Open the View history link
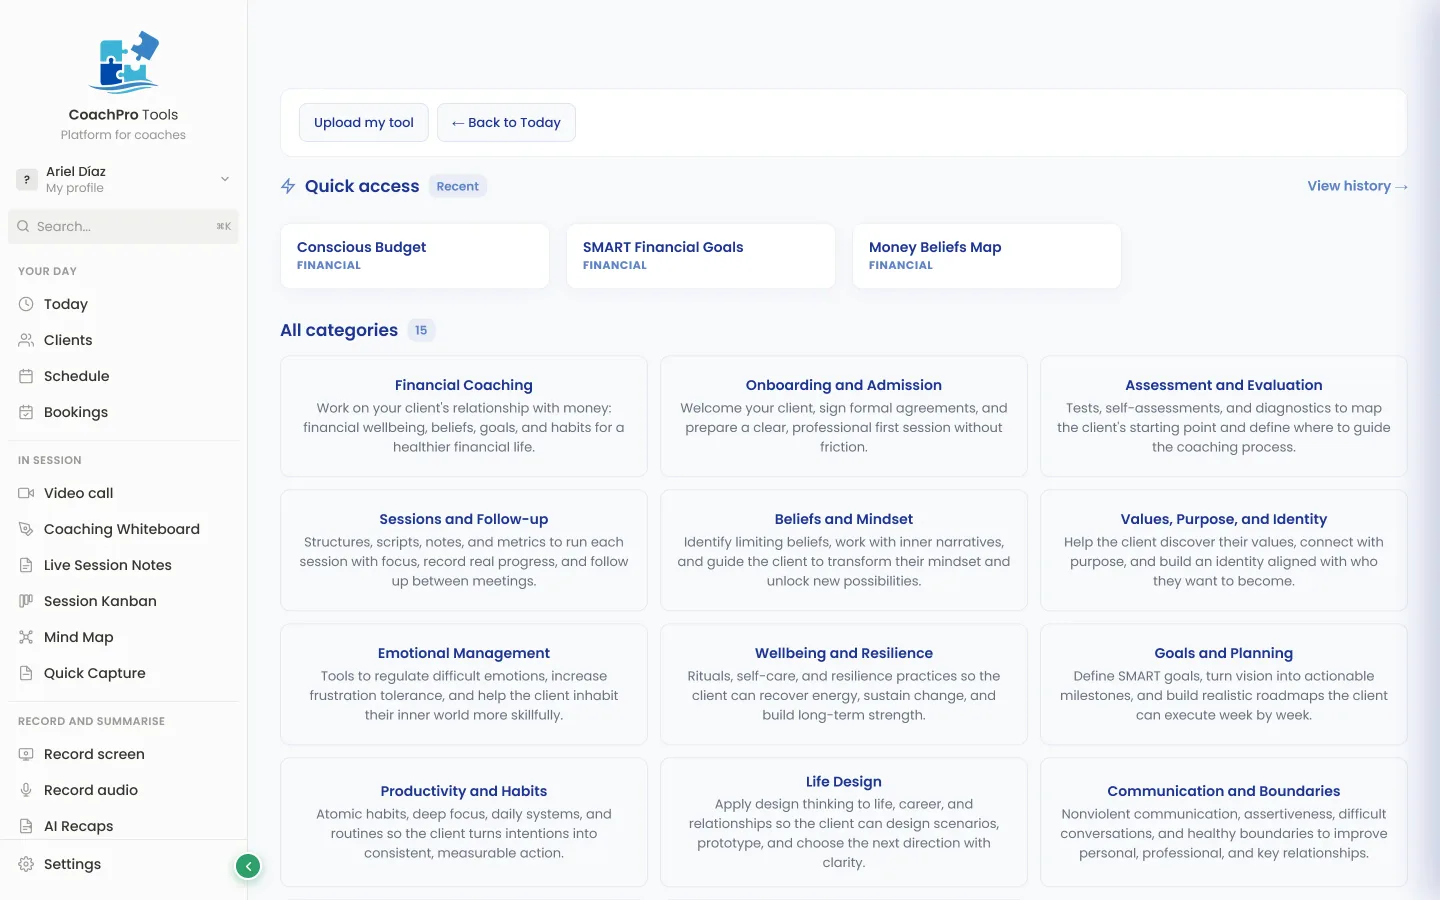1440x900 pixels. click(1357, 186)
